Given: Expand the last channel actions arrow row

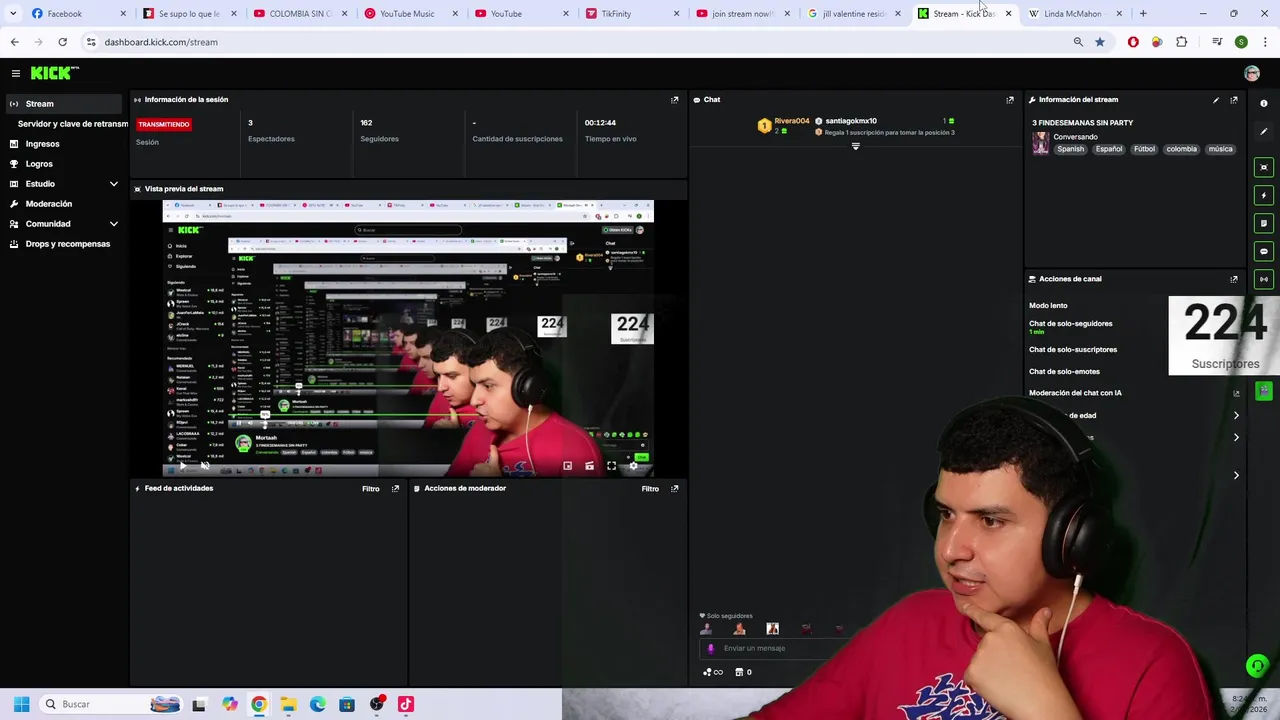Looking at the screenshot, I should click(1236, 475).
